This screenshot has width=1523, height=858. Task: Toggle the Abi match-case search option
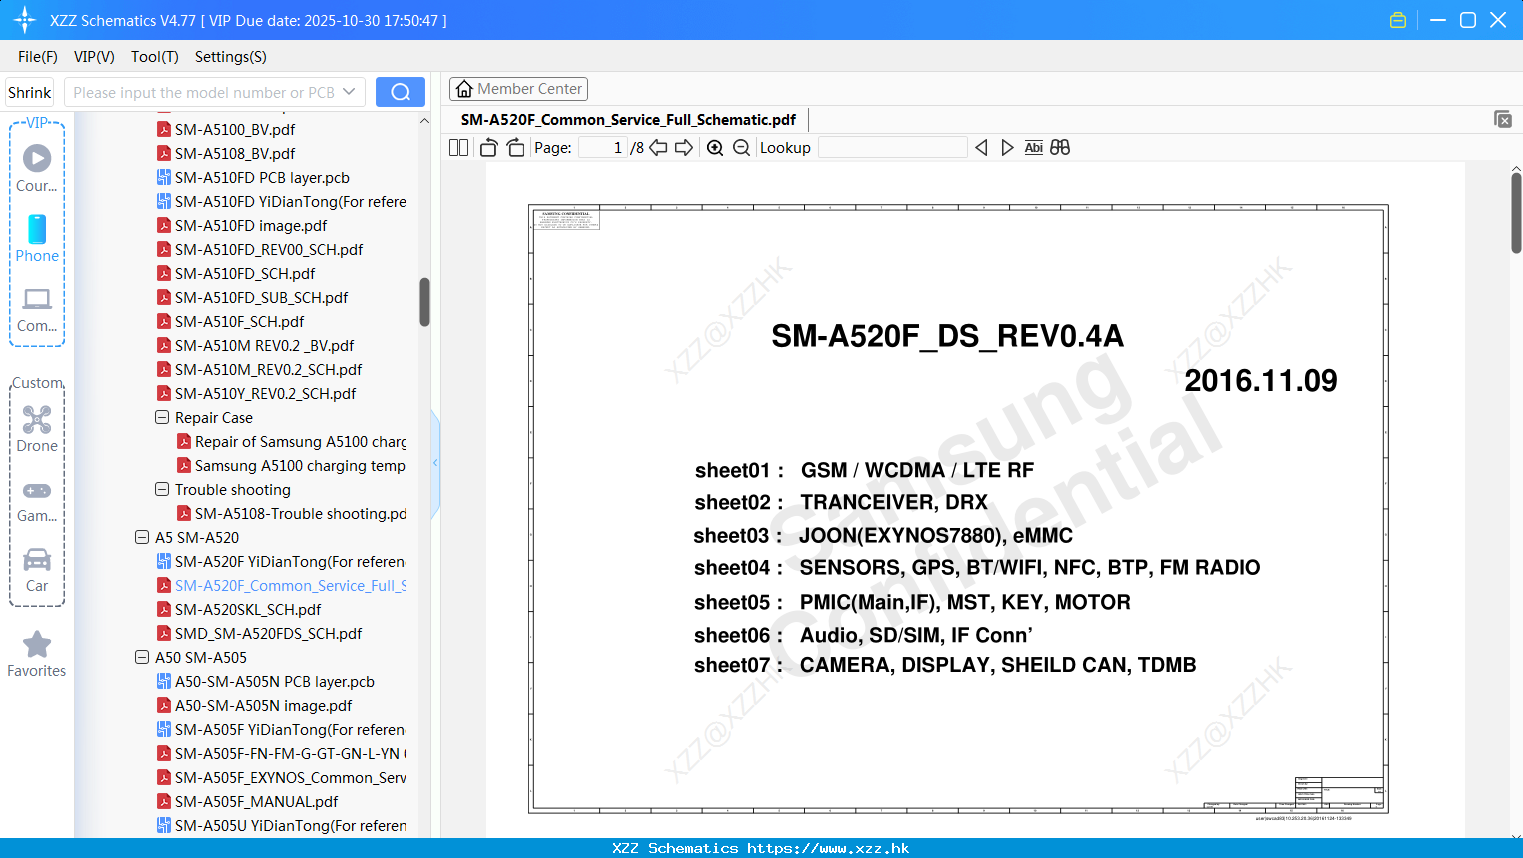[1034, 147]
